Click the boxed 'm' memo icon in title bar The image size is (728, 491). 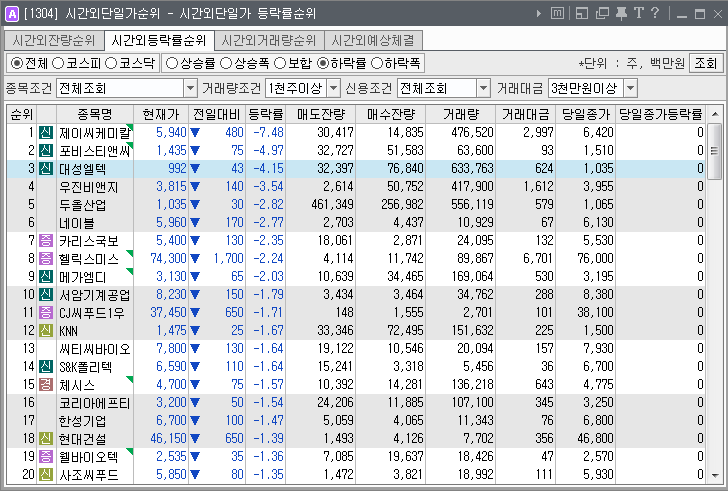[x=557, y=13]
